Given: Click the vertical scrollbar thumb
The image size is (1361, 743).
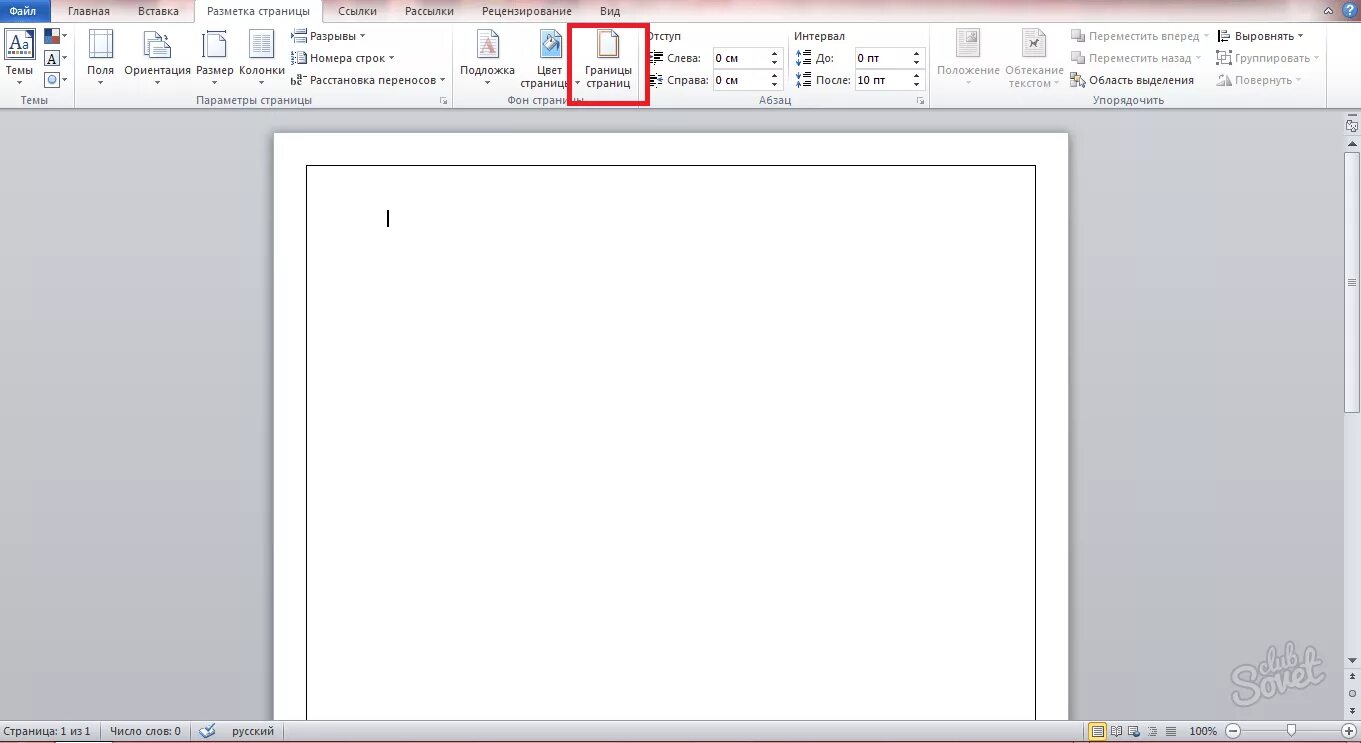Looking at the screenshot, I should 1352,283.
